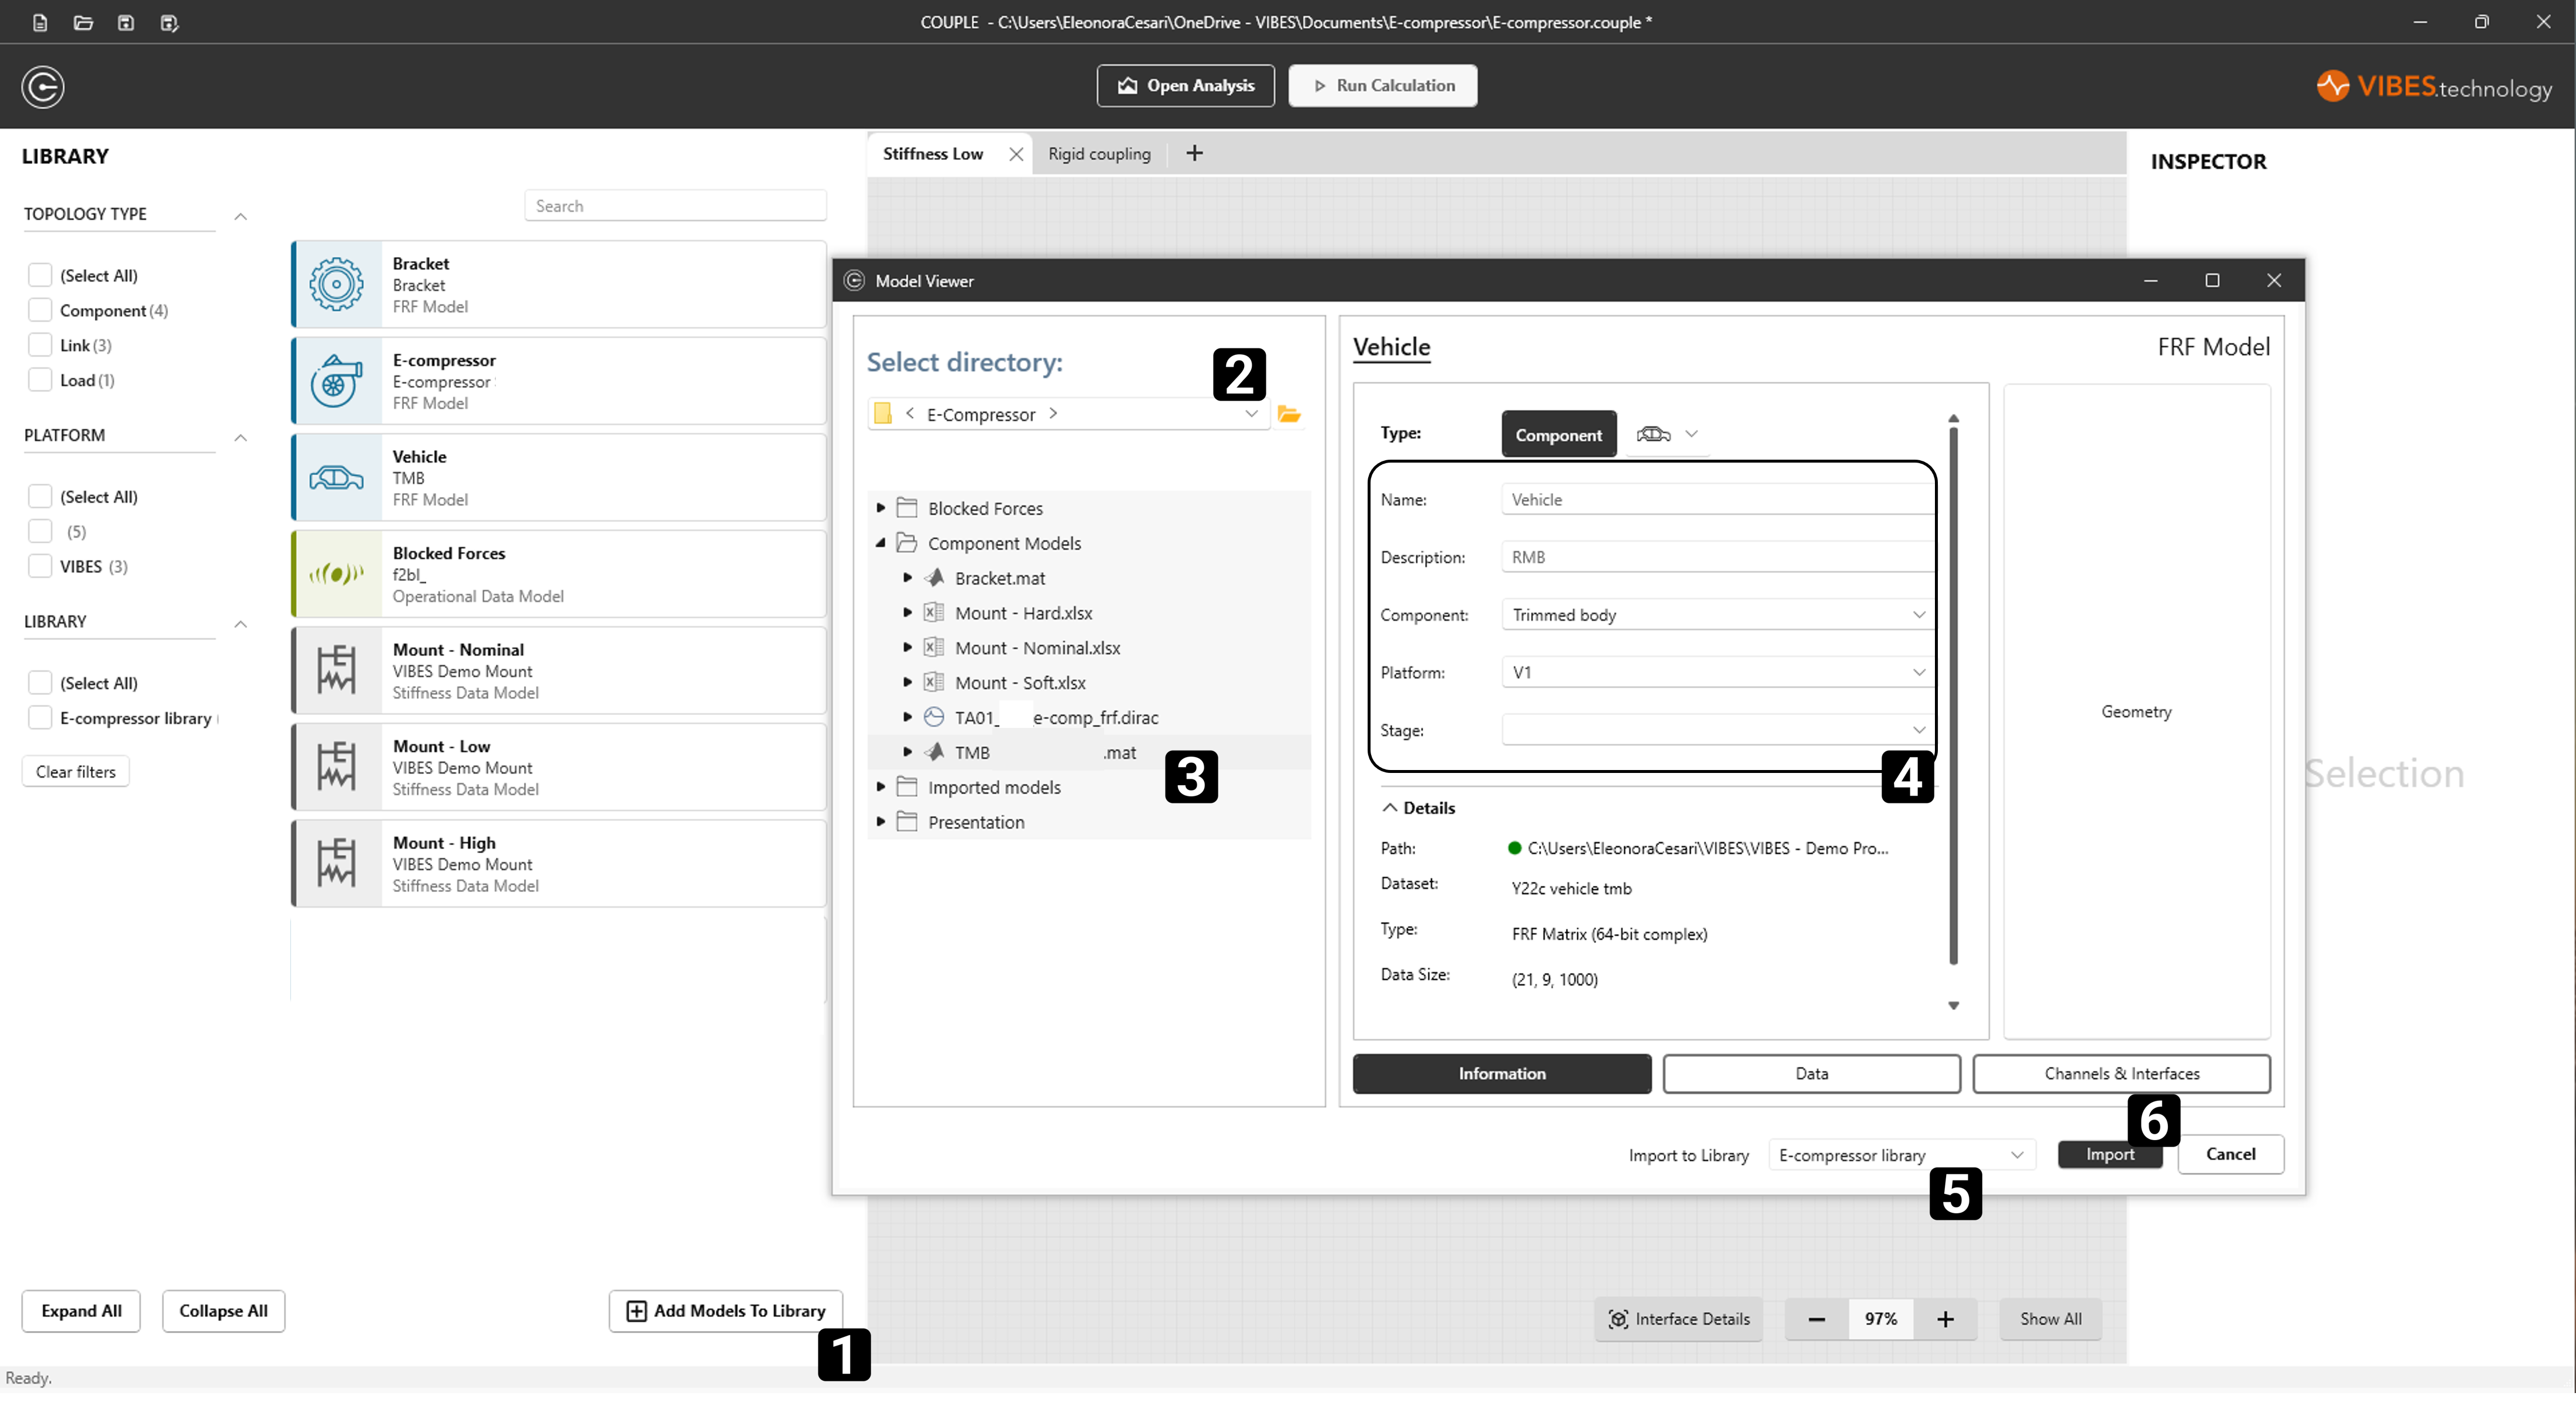Toggle Library Select All checkbox
Viewport: 2576px width, 1420px height.
40,683
